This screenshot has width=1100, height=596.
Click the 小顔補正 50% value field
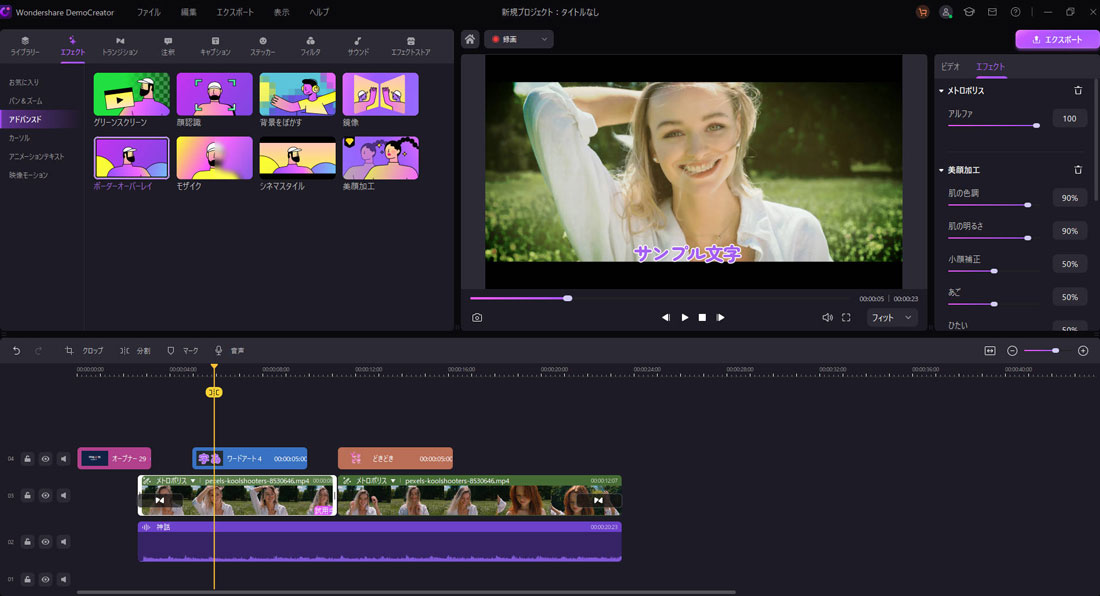pyautogui.click(x=1069, y=264)
